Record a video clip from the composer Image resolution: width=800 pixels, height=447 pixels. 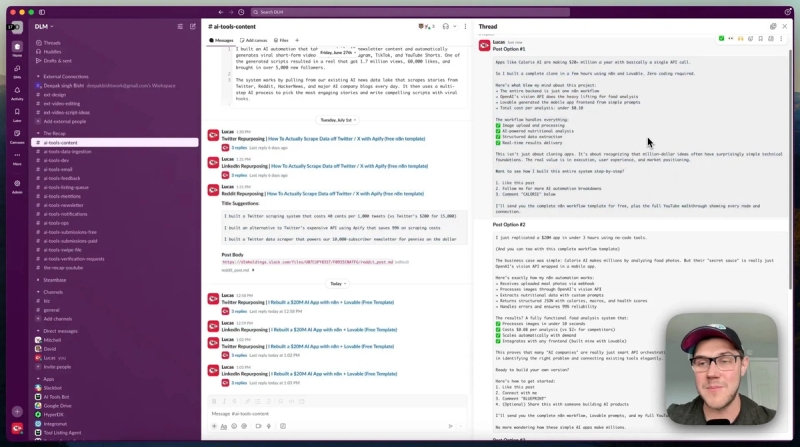click(258, 426)
